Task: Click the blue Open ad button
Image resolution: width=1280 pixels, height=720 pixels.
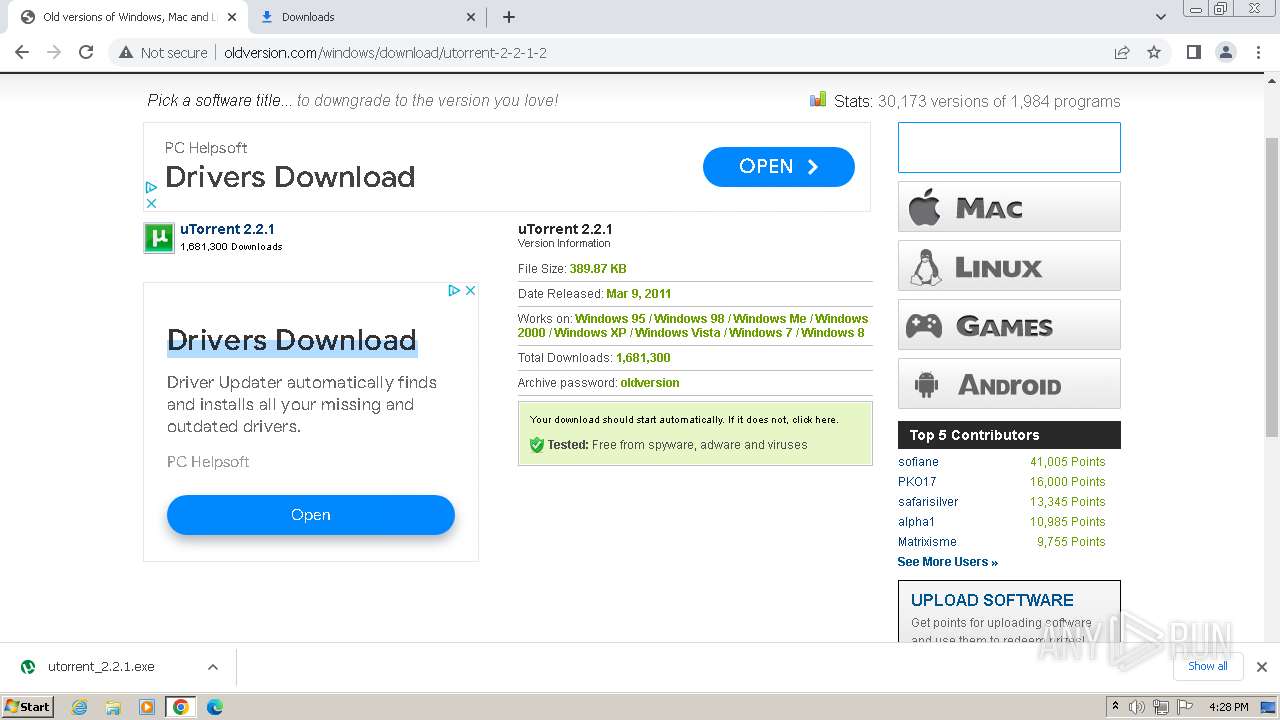Action: click(311, 515)
